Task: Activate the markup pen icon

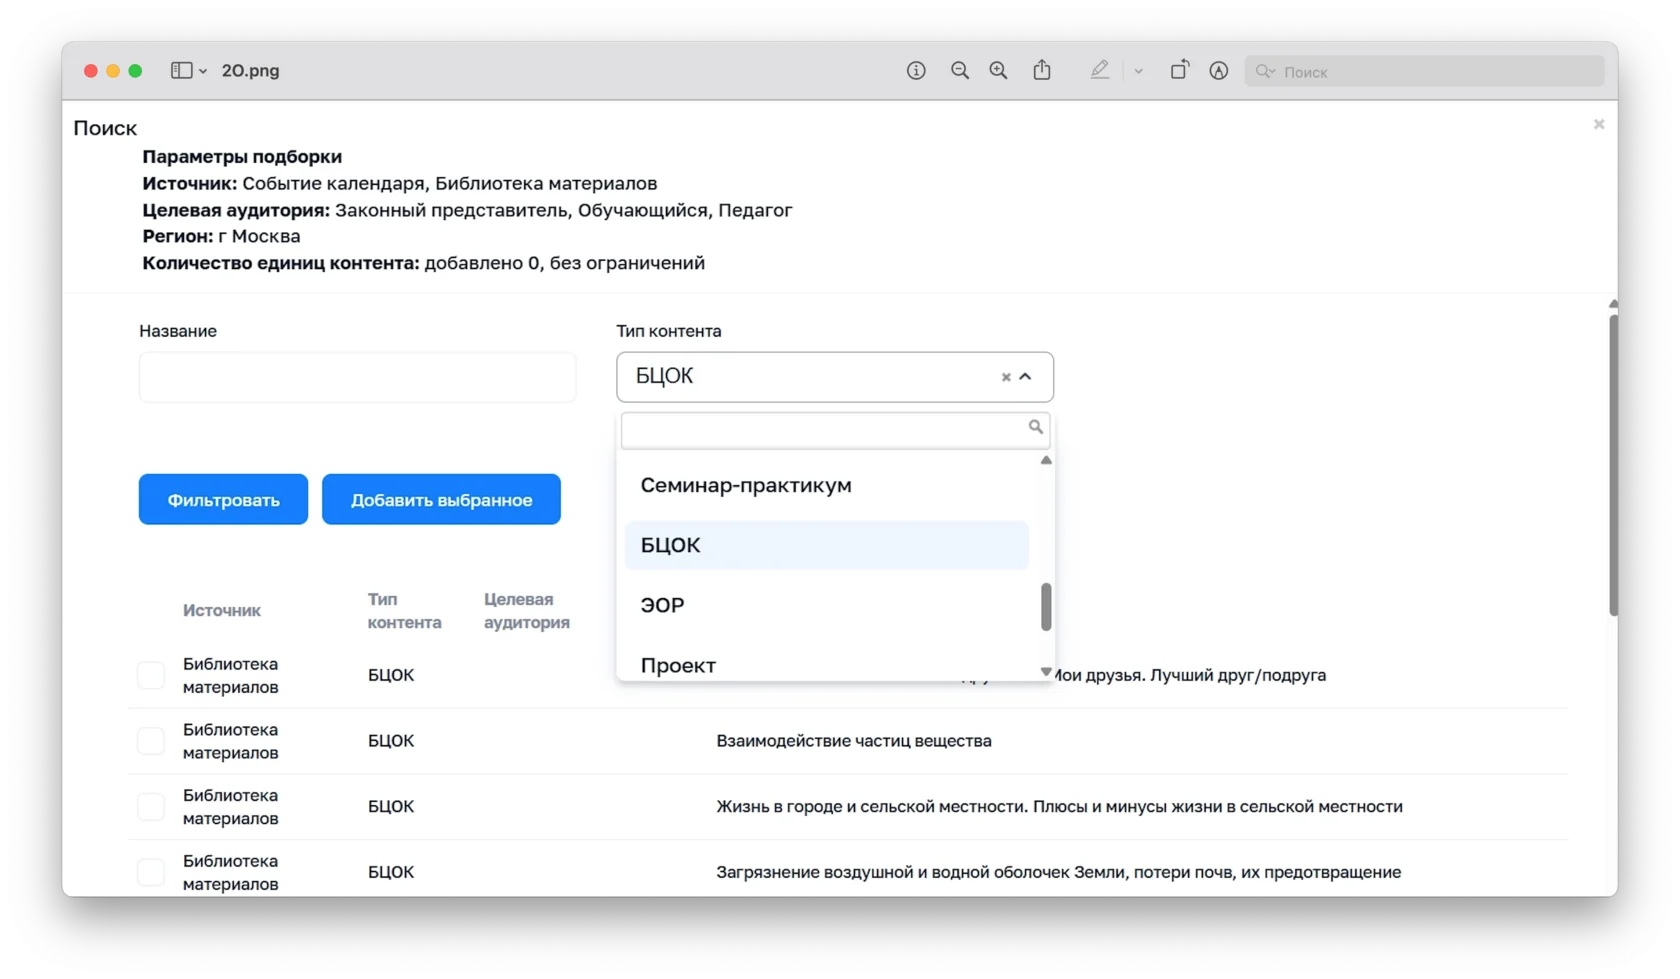Action: [x=1099, y=70]
